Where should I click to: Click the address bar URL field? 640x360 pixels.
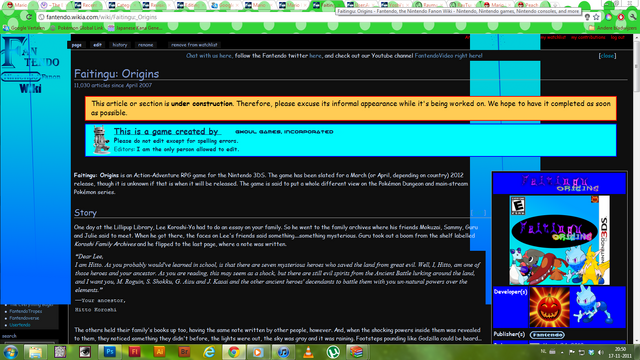click(310, 17)
